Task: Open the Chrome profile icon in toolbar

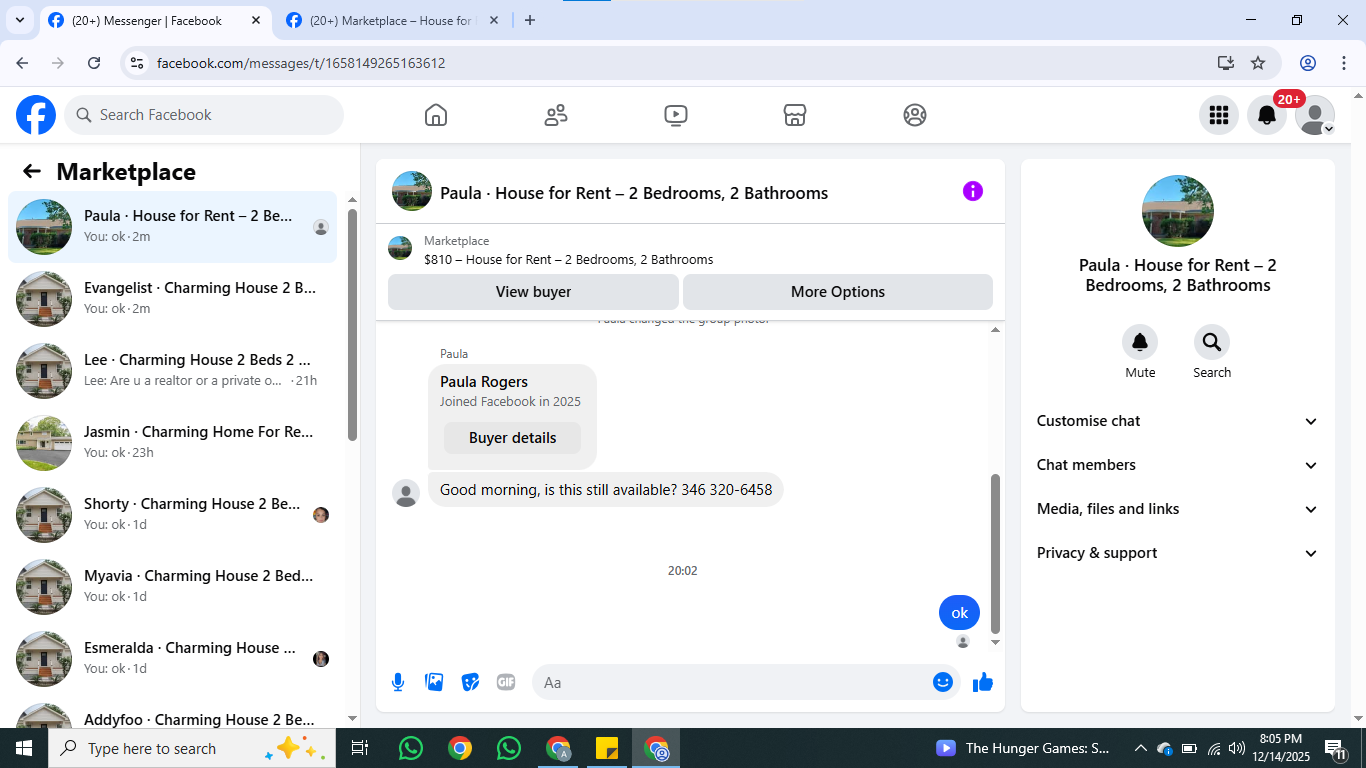Action: click(1308, 63)
